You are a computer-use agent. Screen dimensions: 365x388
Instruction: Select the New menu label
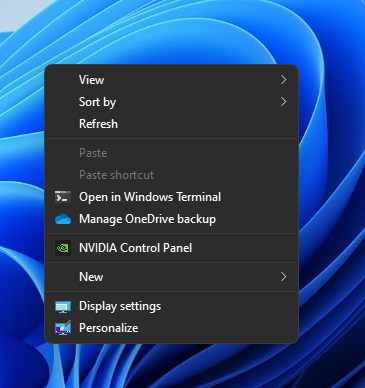coord(91,277)
